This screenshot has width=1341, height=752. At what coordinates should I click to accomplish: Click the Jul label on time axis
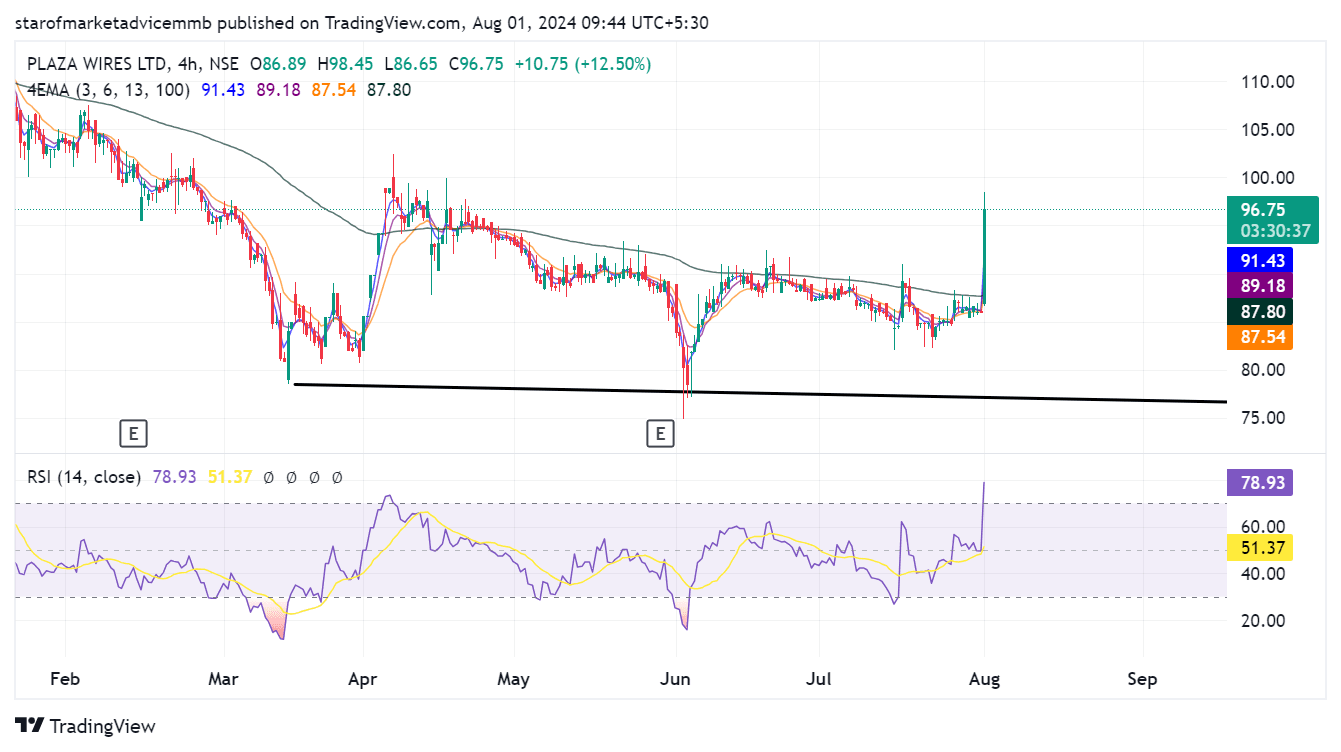[x=819, y=679]
